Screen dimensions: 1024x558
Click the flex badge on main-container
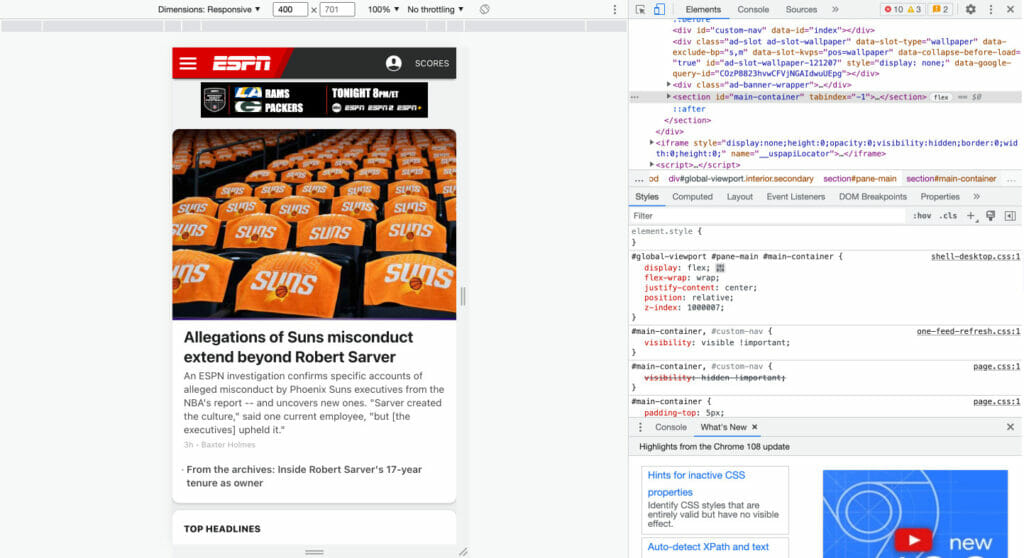pyautogui.click(x=941, y=97)
